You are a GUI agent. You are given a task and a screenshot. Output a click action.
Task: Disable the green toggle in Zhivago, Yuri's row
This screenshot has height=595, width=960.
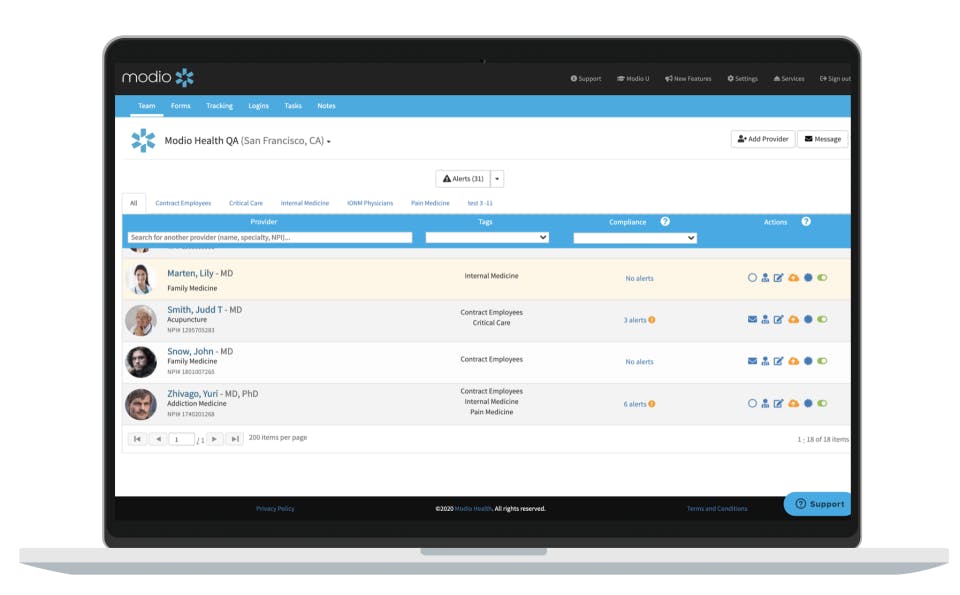(823, 401)
